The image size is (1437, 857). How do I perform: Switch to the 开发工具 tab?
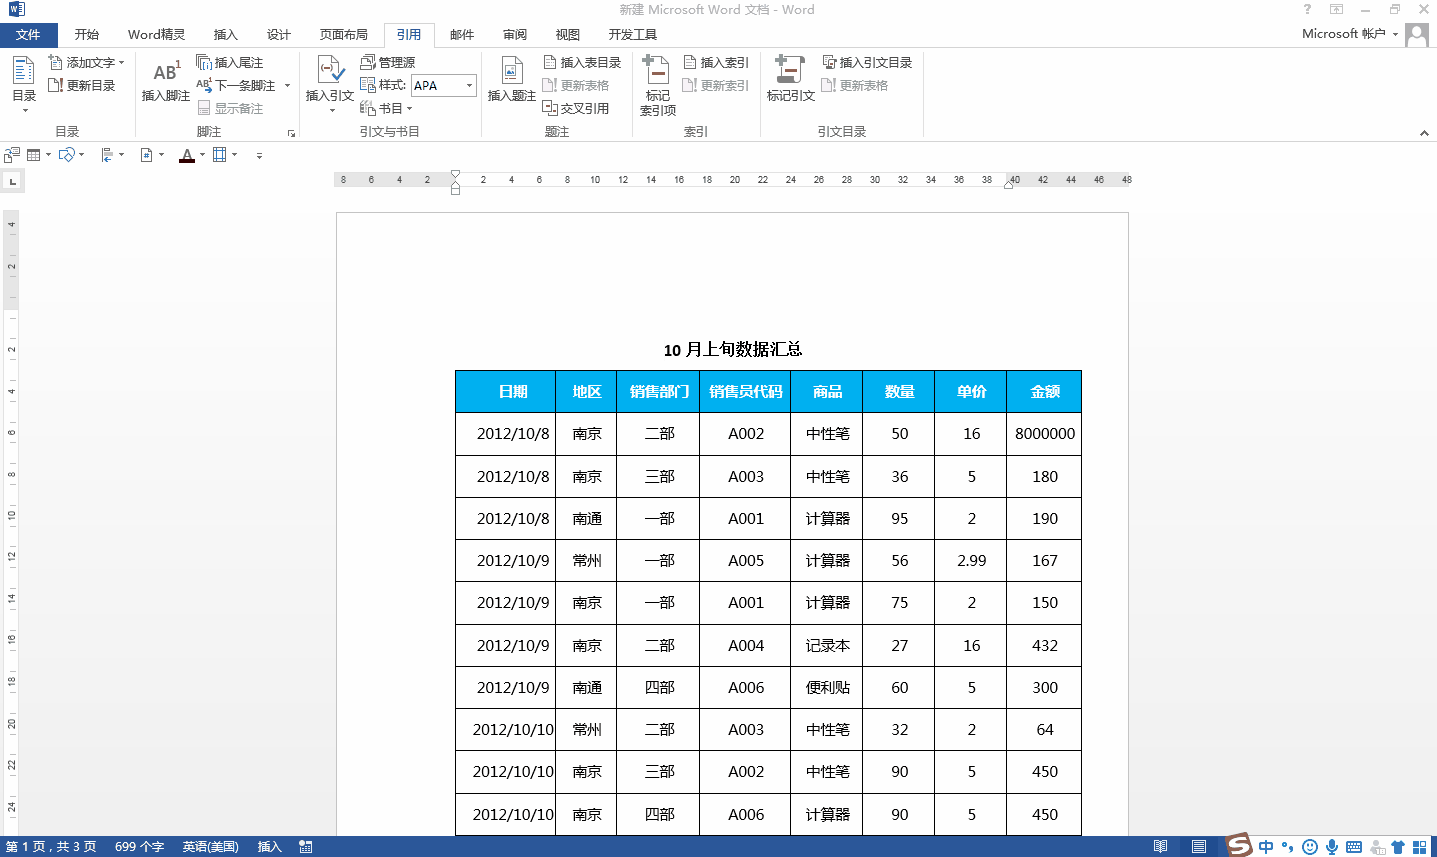coord(633,35)
